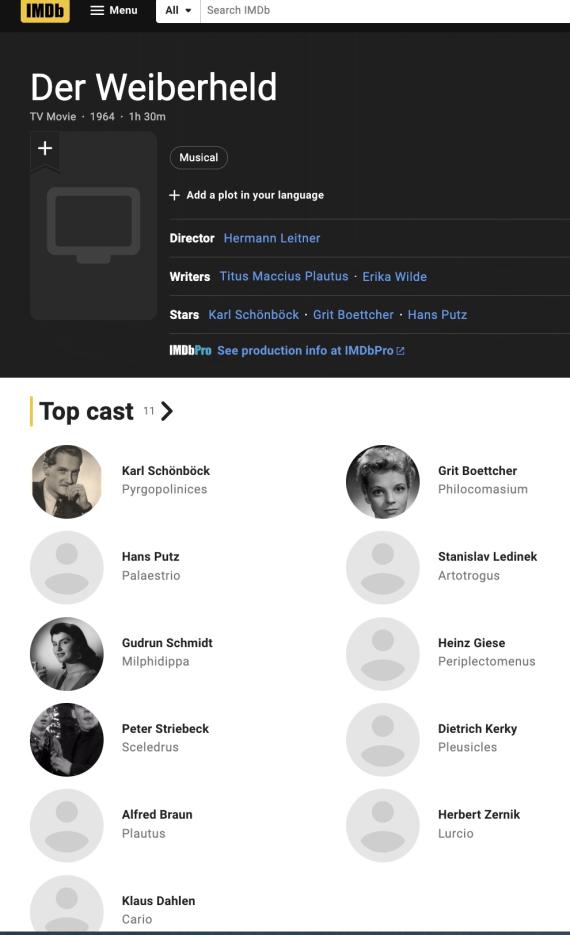570x935 pixels.
Task: Open the hamburger Menu
Action: (114, 10)
